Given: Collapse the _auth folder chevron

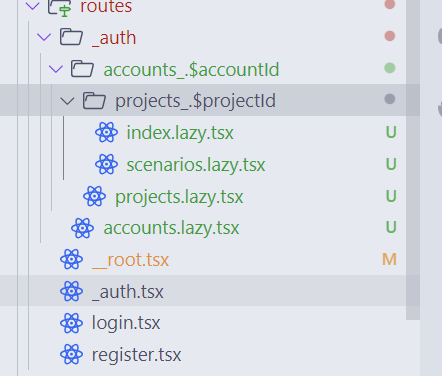Looking at the screenshot, I should click(44, 37).
